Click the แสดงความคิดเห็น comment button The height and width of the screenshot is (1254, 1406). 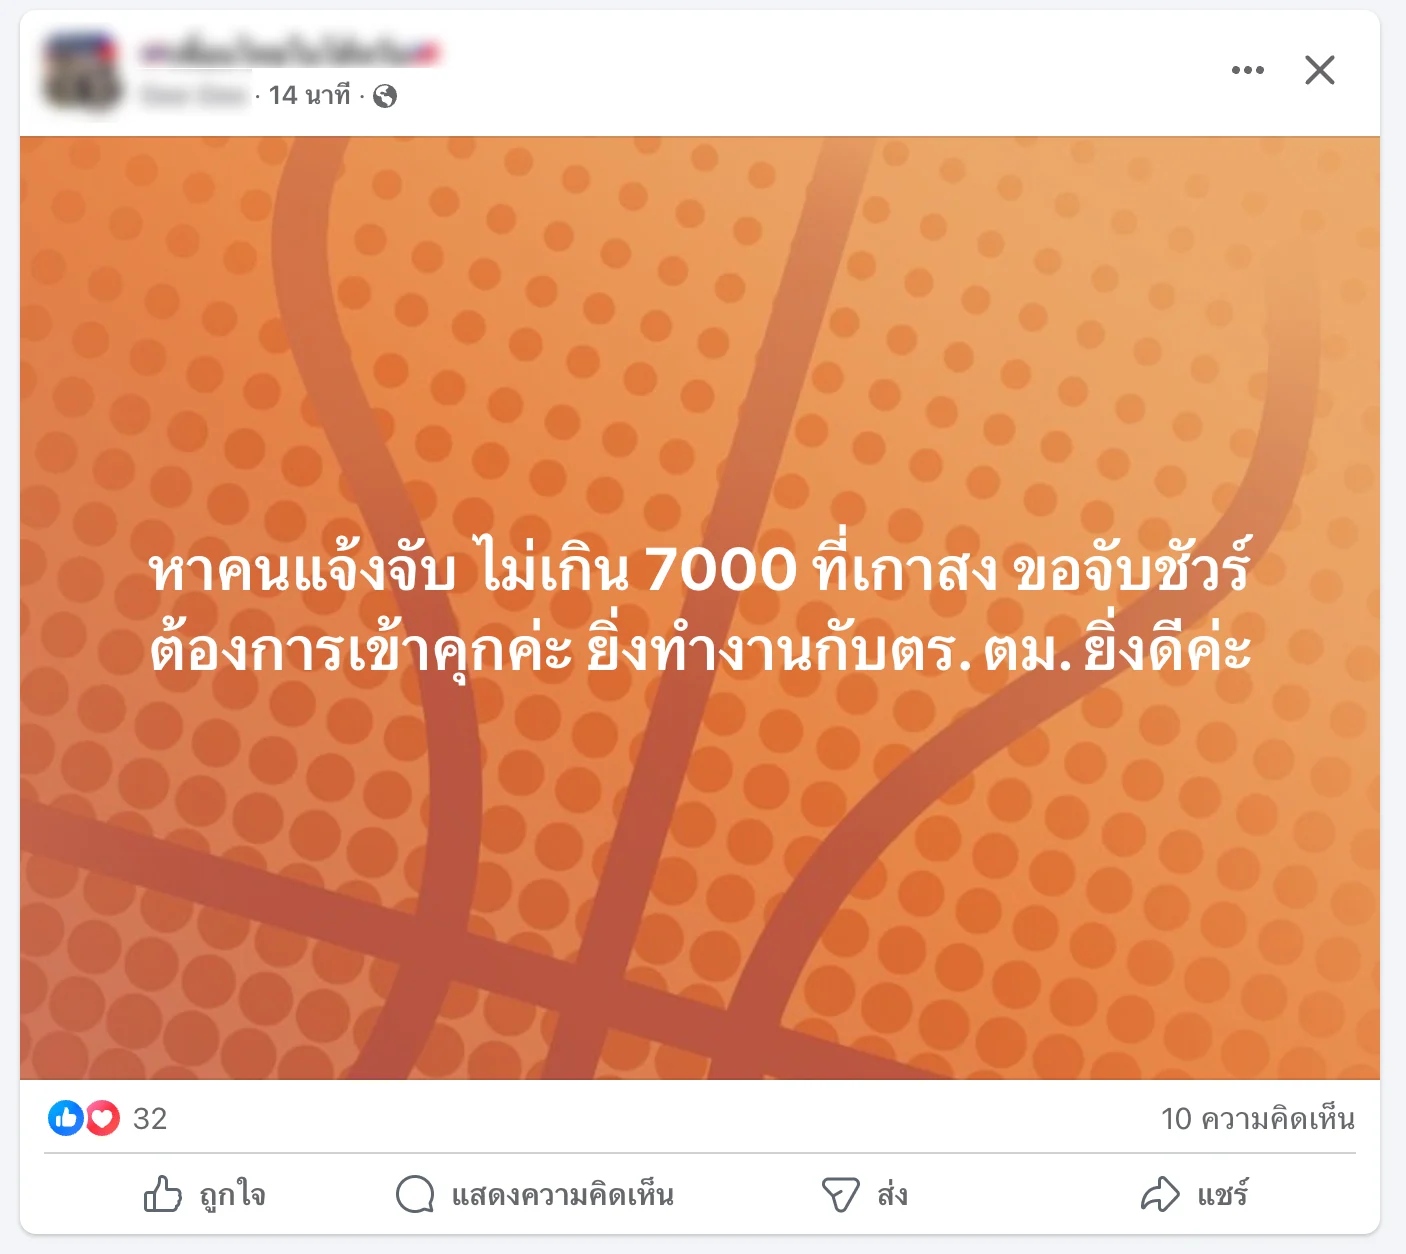(563, 1195)
